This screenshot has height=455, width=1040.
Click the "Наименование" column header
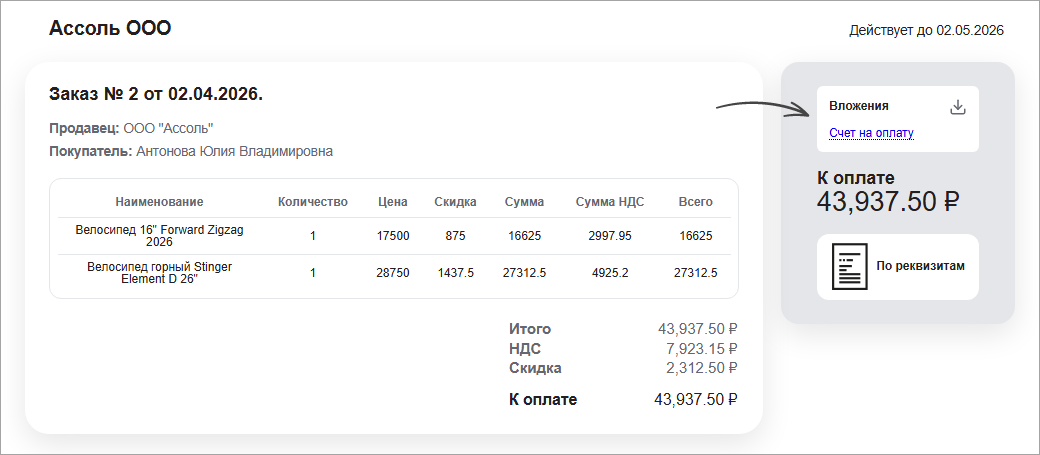159,202
